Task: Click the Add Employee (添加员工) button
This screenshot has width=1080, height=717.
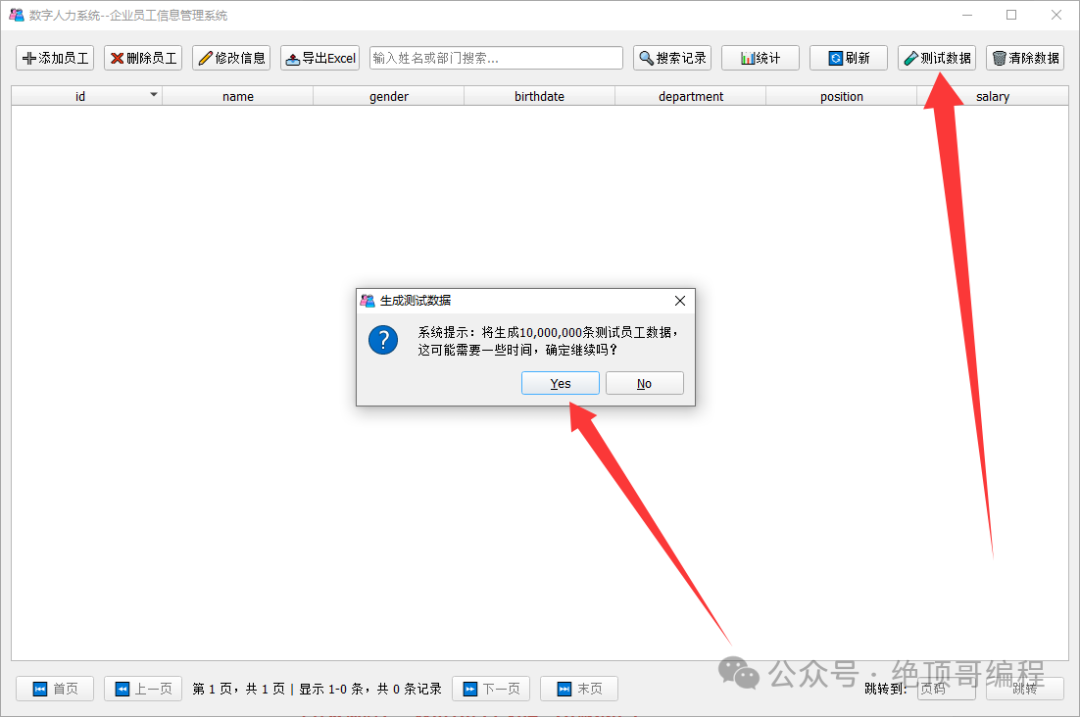Action: click(55, 58)
